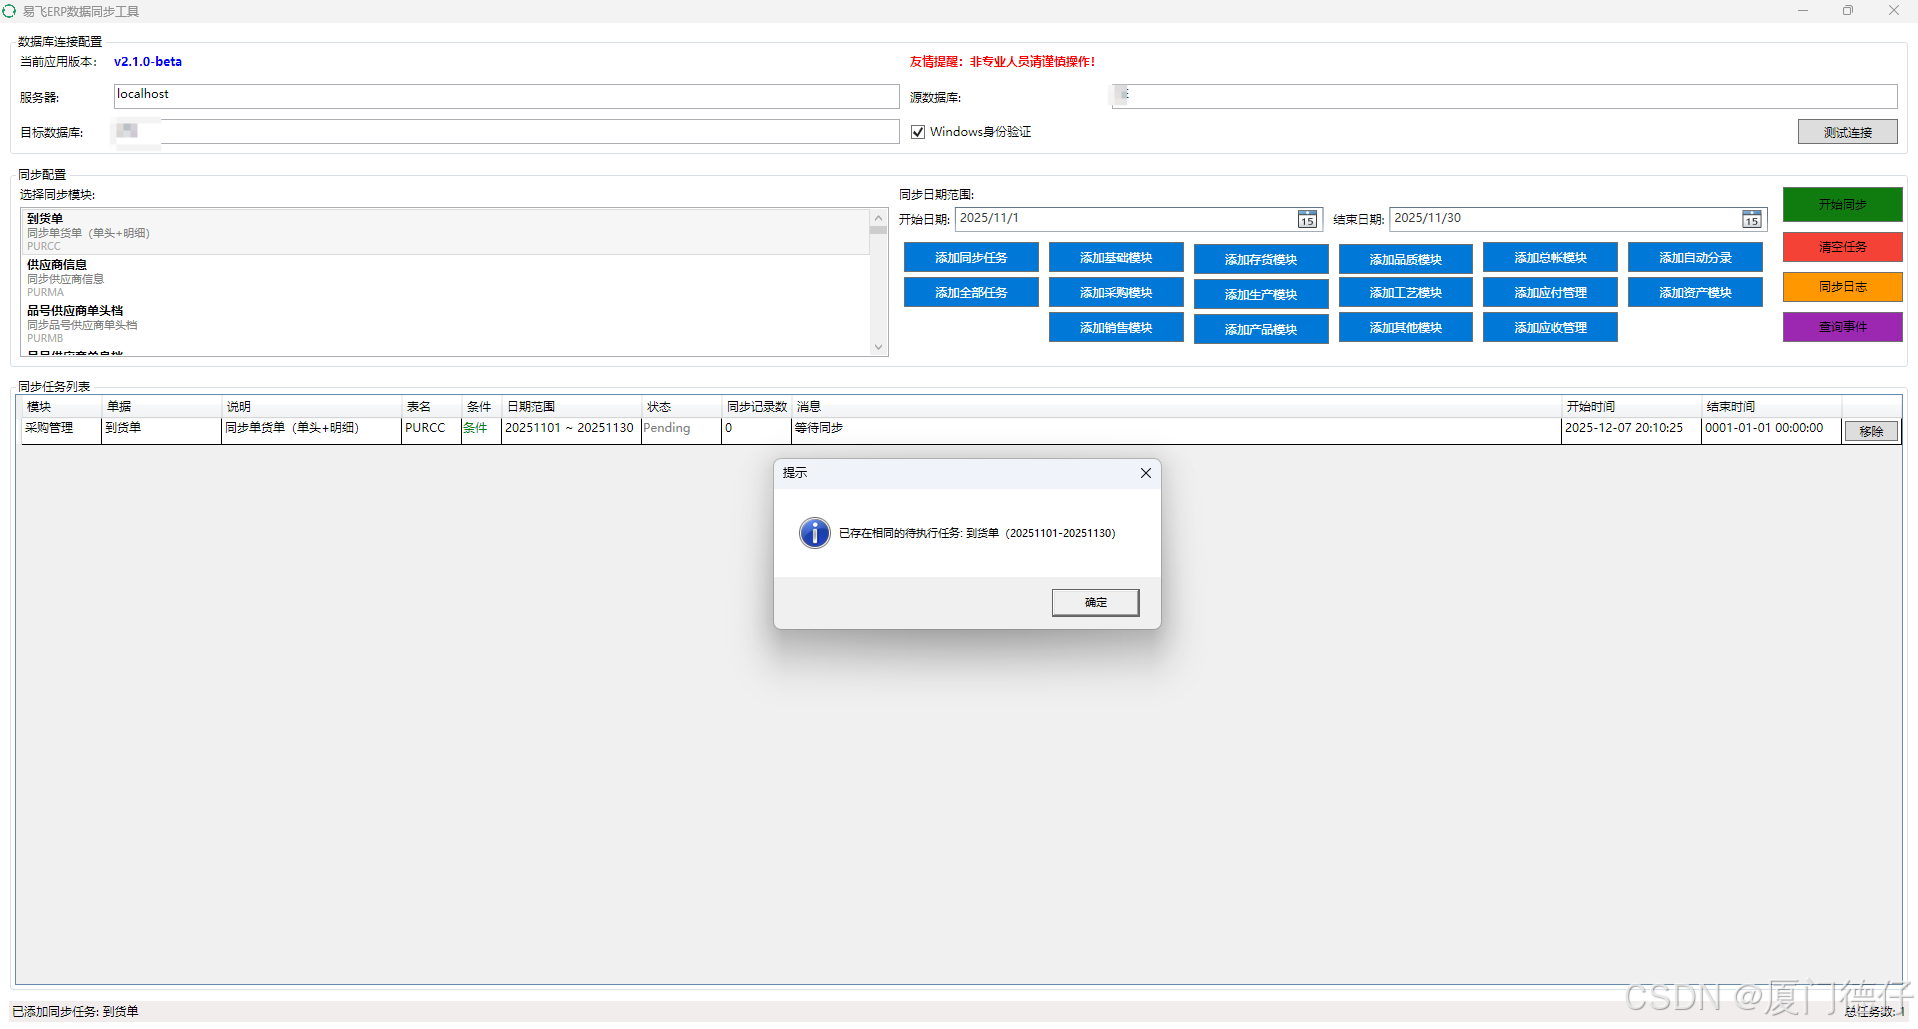
Task: Click the 说明 column header
Action: point(311,407)
